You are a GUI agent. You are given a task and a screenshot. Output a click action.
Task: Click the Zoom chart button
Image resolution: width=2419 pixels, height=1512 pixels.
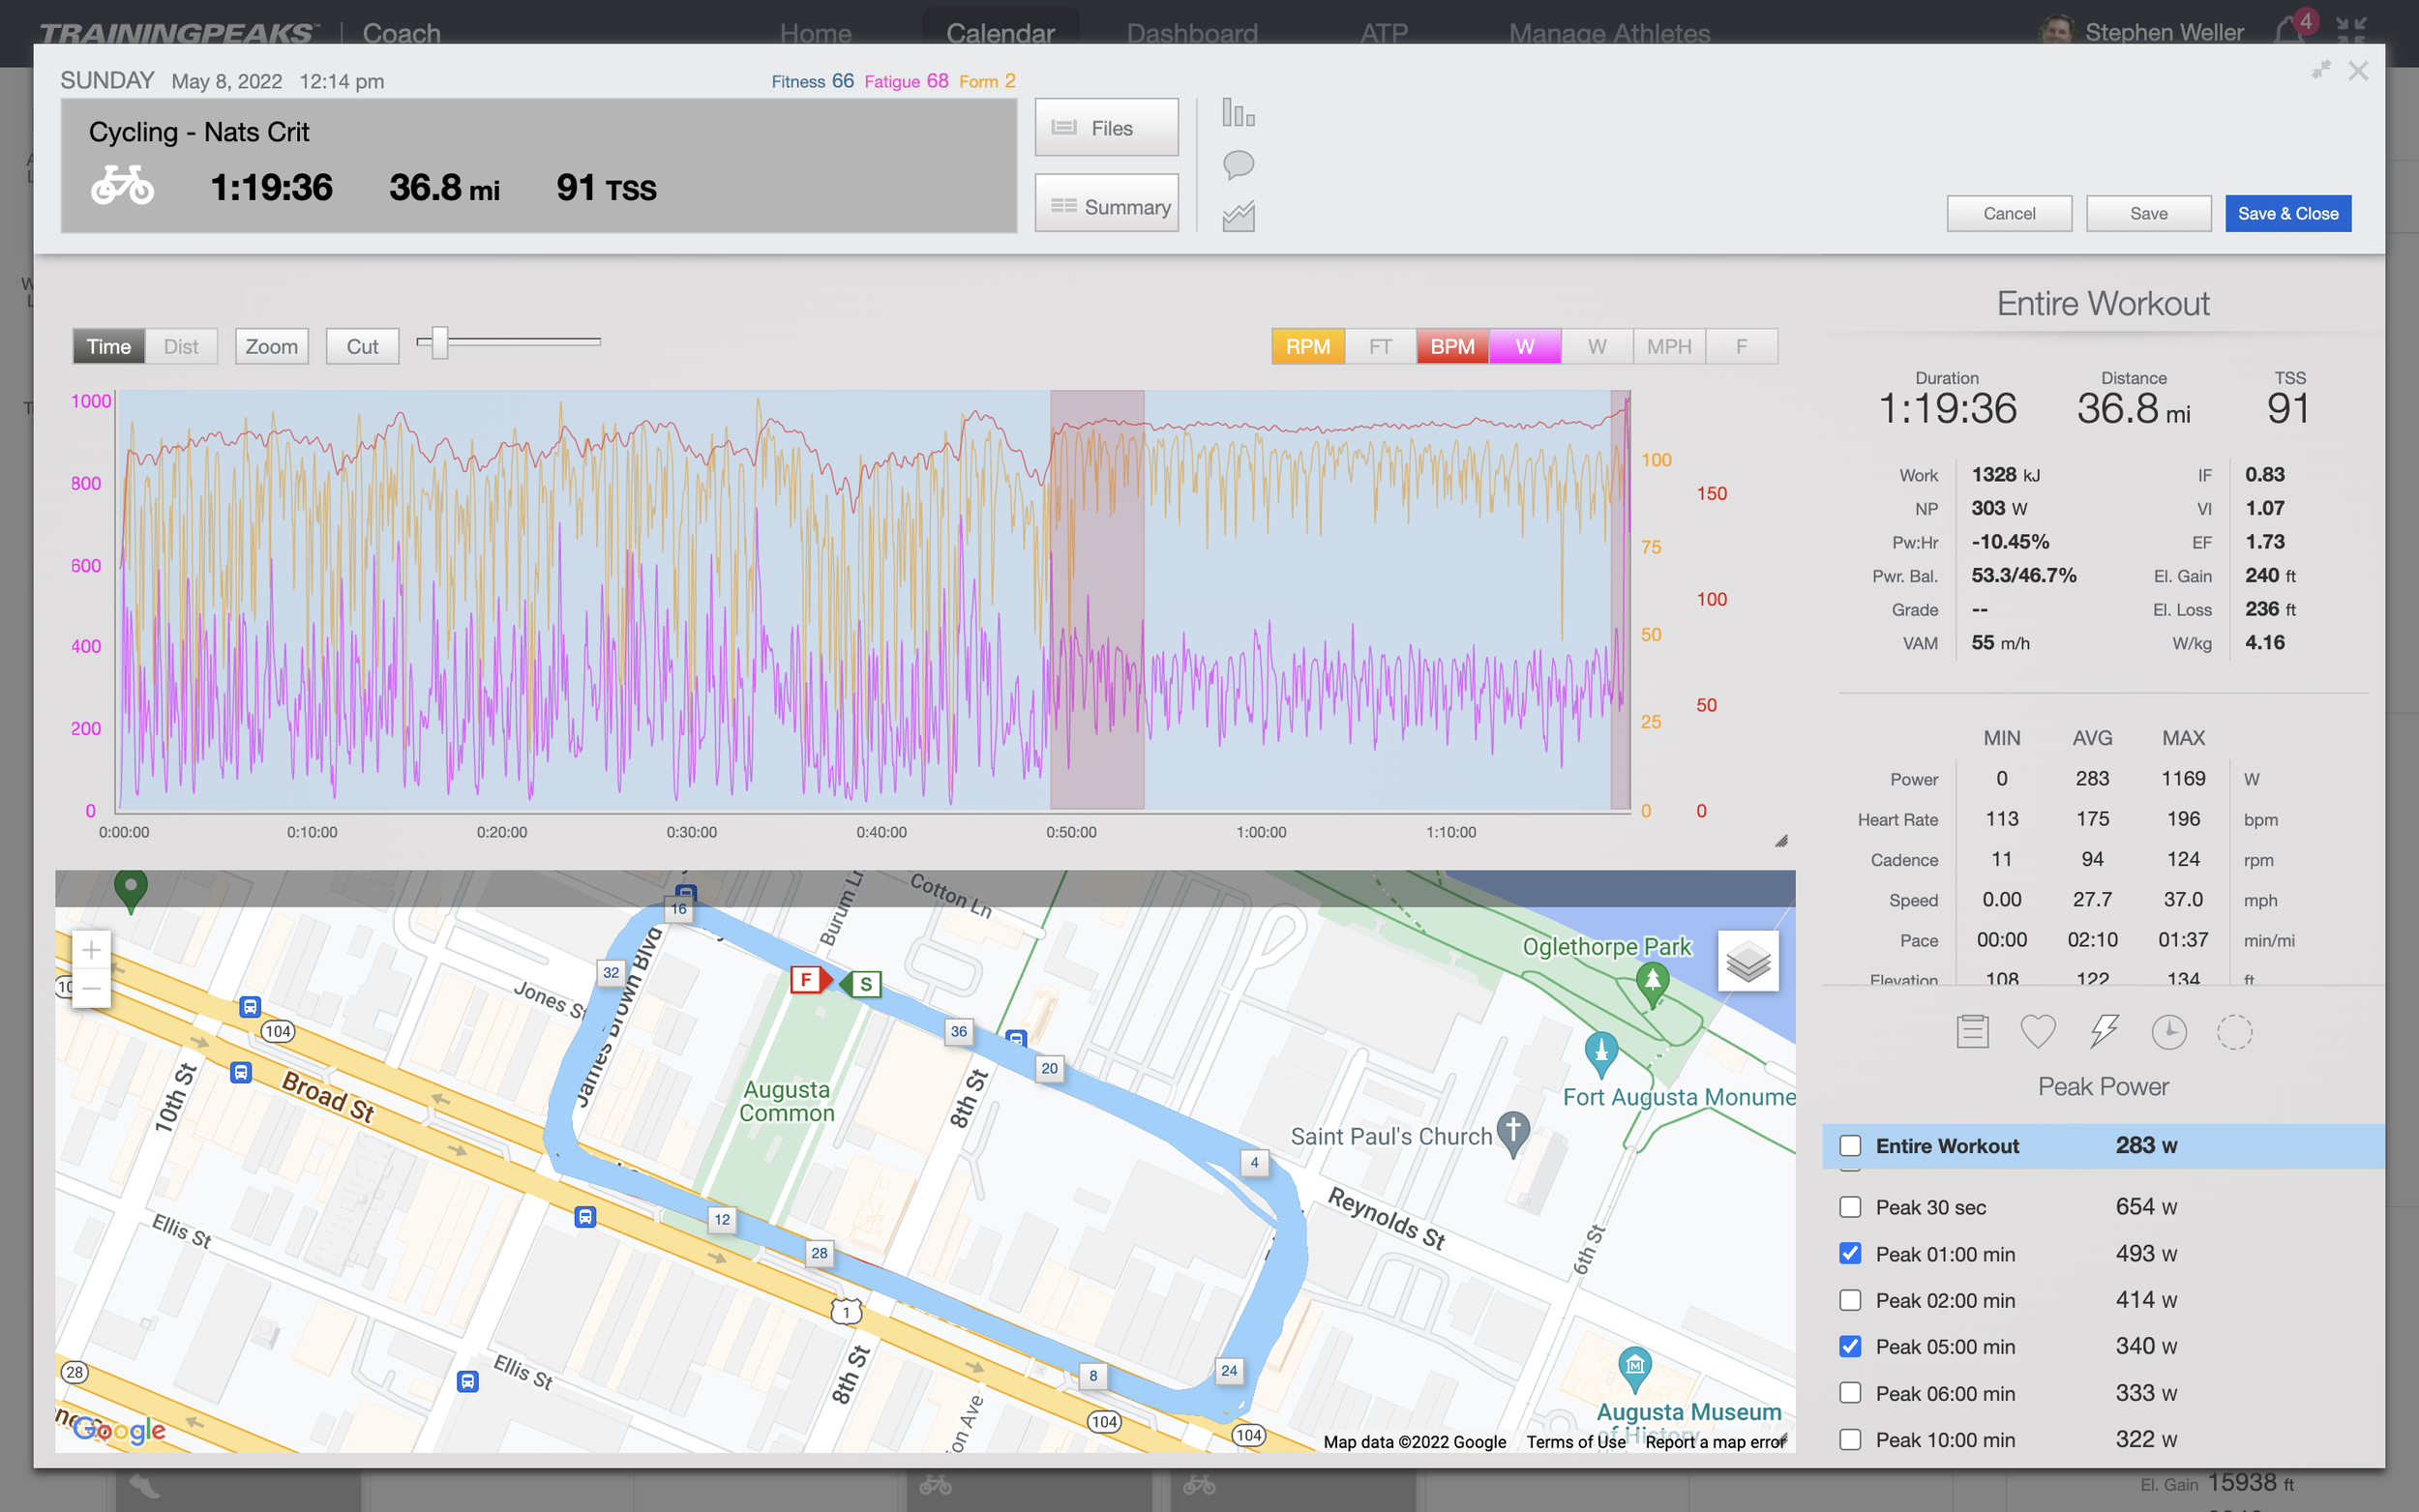coord(272,346)
